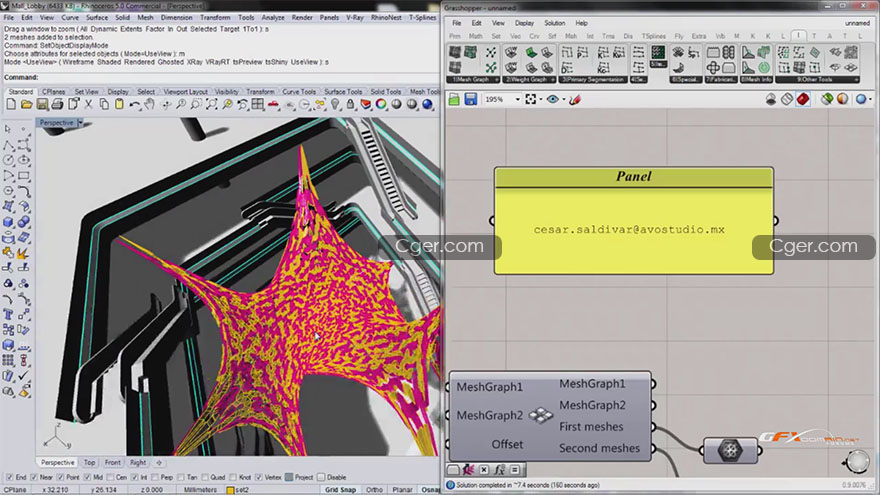Click the Undo arrow icon in Rhino
Image resolution: width=880 pixels, height=495 pixels.
click(134, 104)
